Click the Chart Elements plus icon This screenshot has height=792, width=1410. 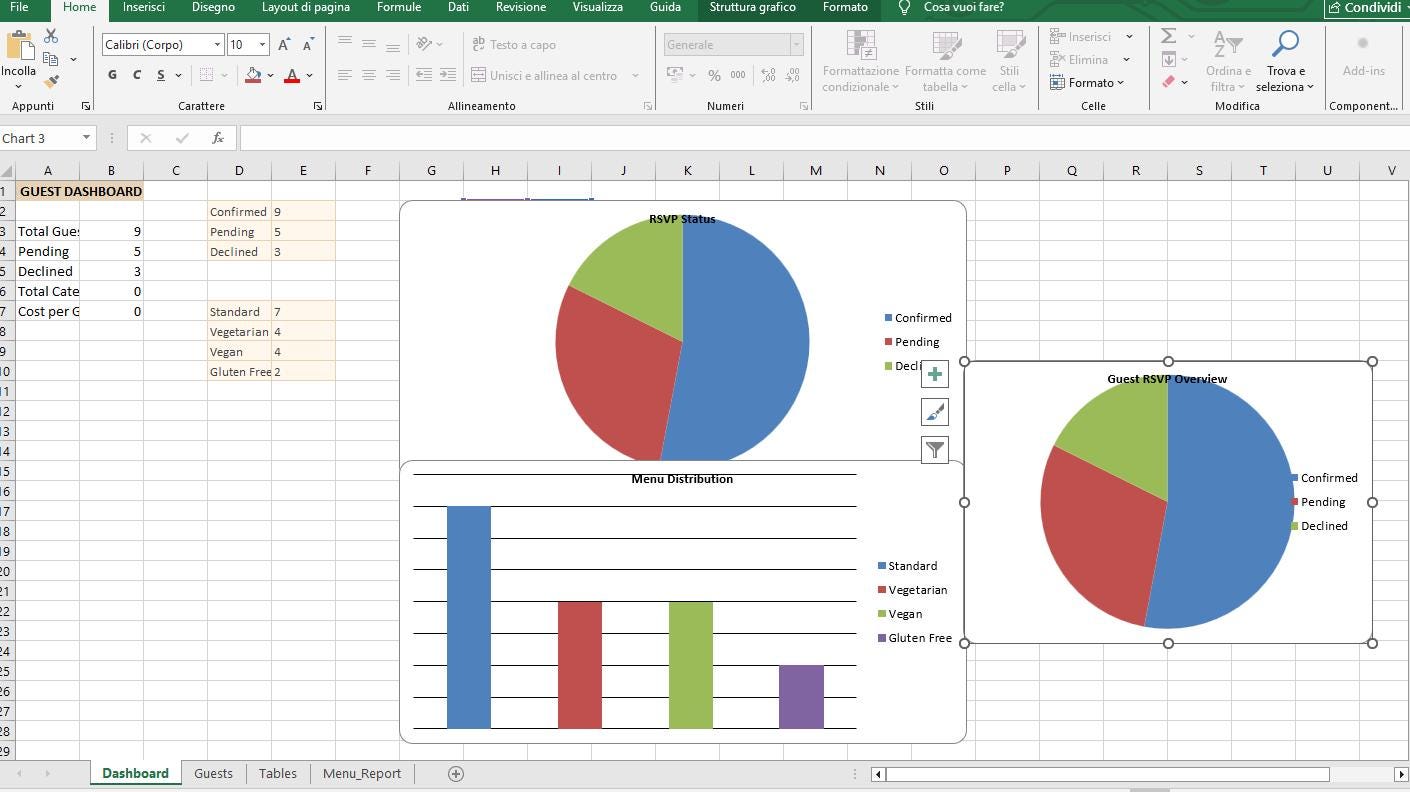pyautogui.click(x=934, y=373)
